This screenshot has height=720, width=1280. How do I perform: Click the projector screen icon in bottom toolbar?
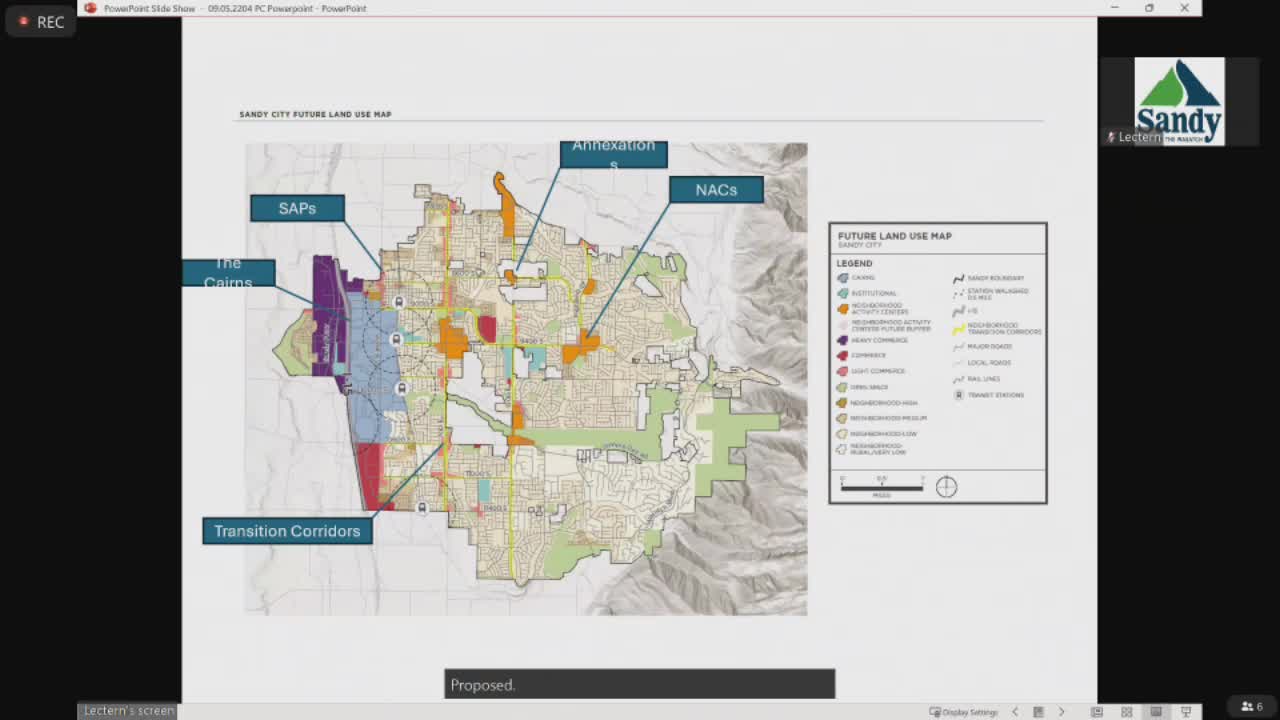(x=1185, y=711)
